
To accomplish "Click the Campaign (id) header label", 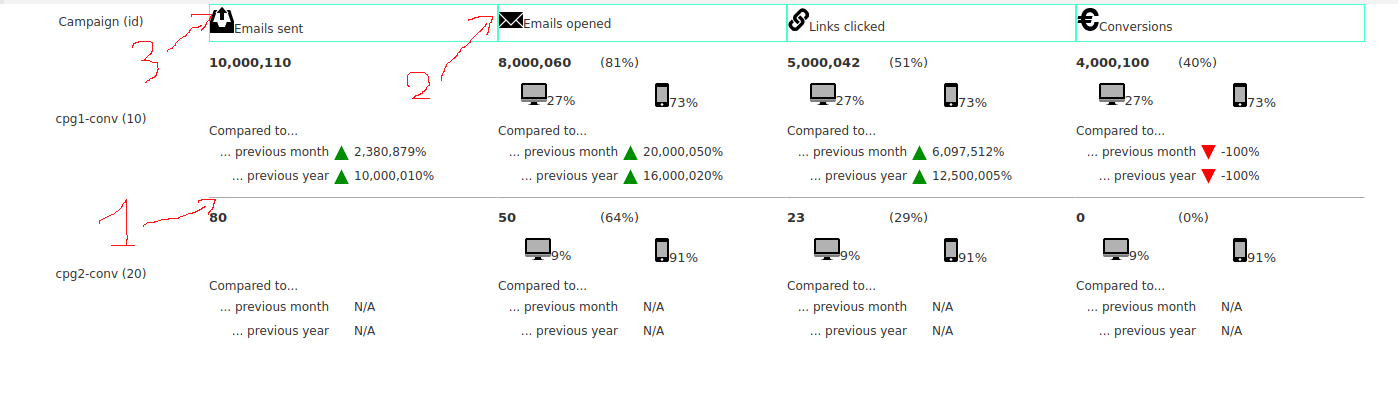I will point(101,22).
